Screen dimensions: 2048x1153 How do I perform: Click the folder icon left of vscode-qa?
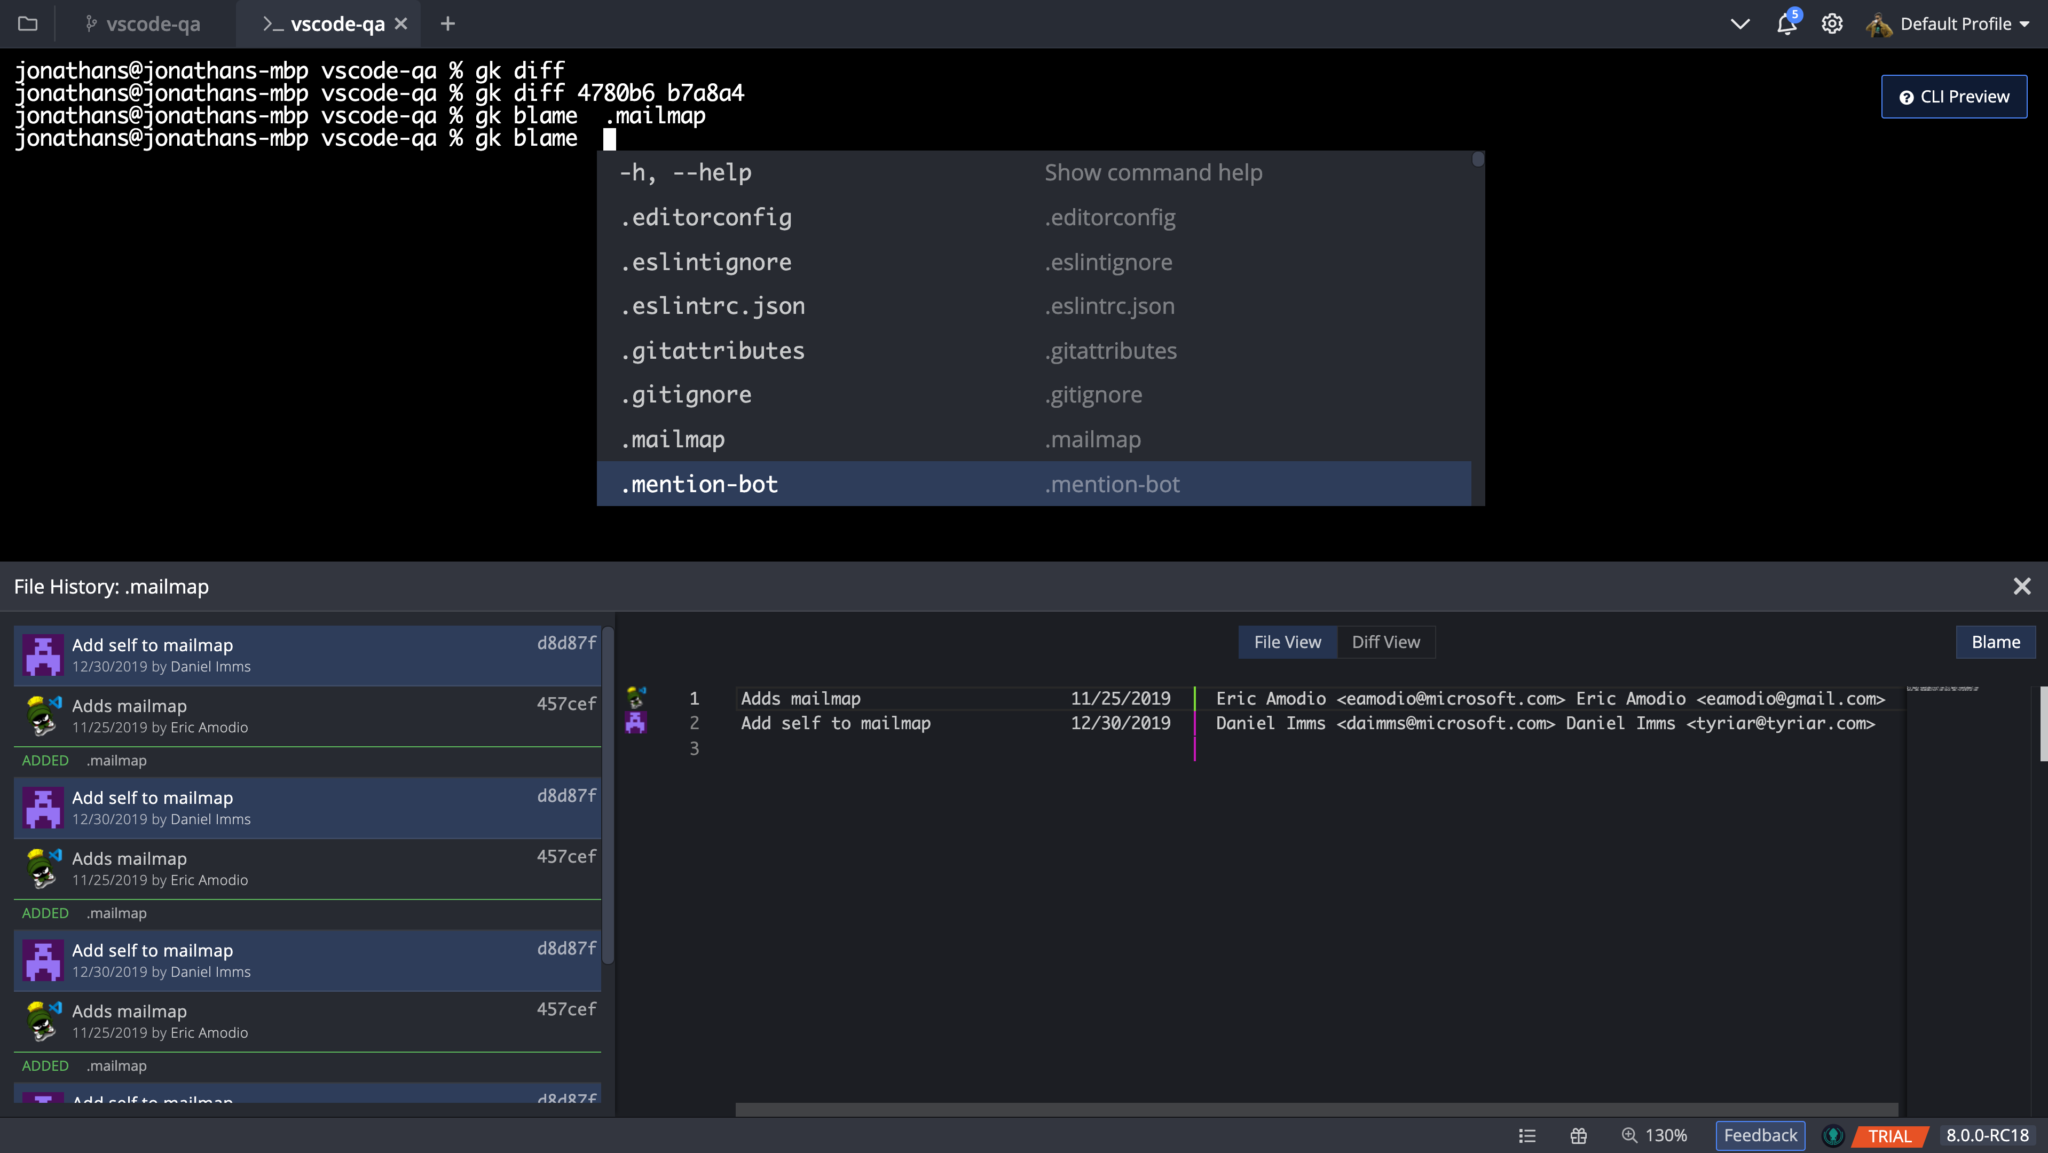27,23
